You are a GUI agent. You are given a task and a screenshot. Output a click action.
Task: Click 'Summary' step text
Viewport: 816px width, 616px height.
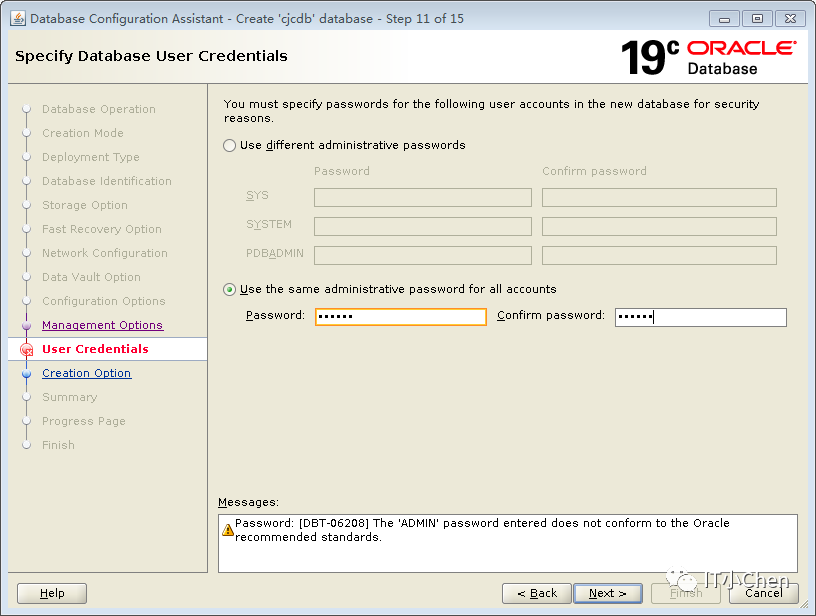tap(70, 397)
